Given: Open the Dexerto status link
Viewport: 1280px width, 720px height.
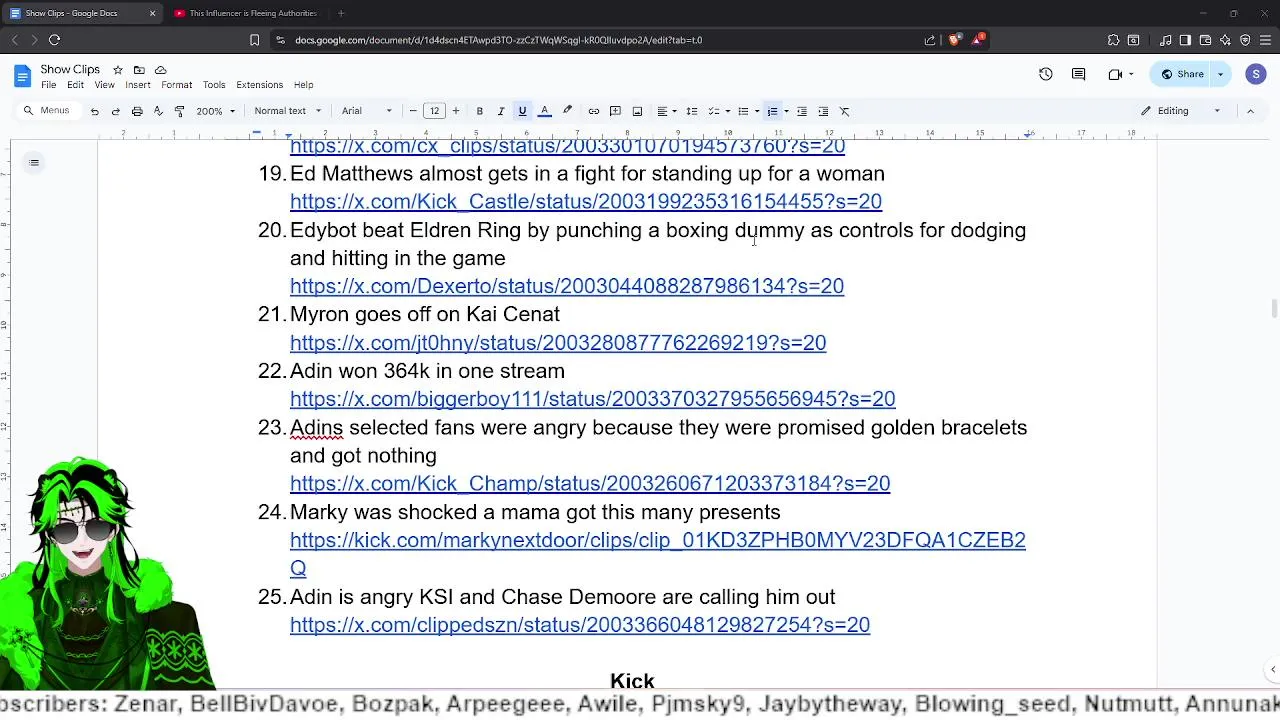Looking at the screenshot, I should point(567,286).
